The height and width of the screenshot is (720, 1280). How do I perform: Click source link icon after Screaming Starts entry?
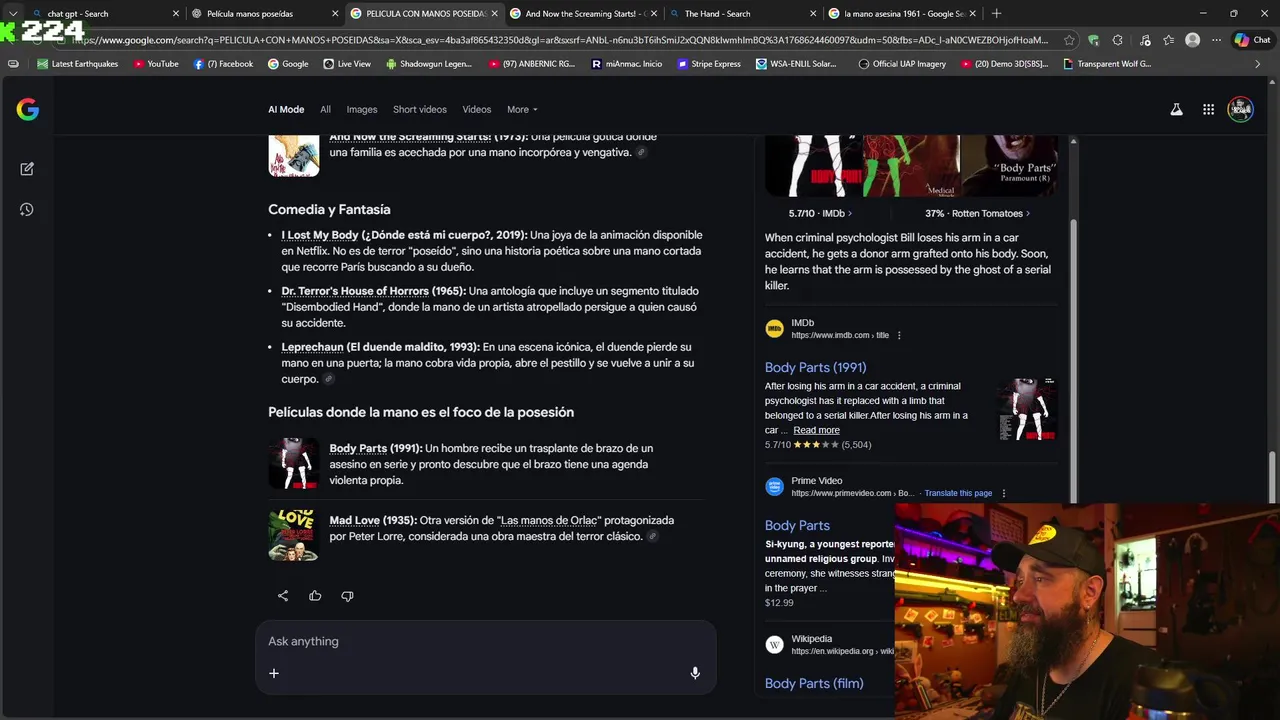(642, 152)
